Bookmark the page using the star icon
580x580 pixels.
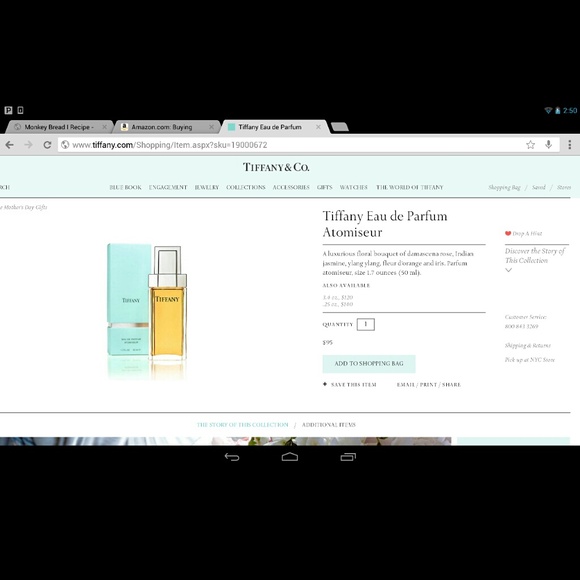(x=530, y=145)
